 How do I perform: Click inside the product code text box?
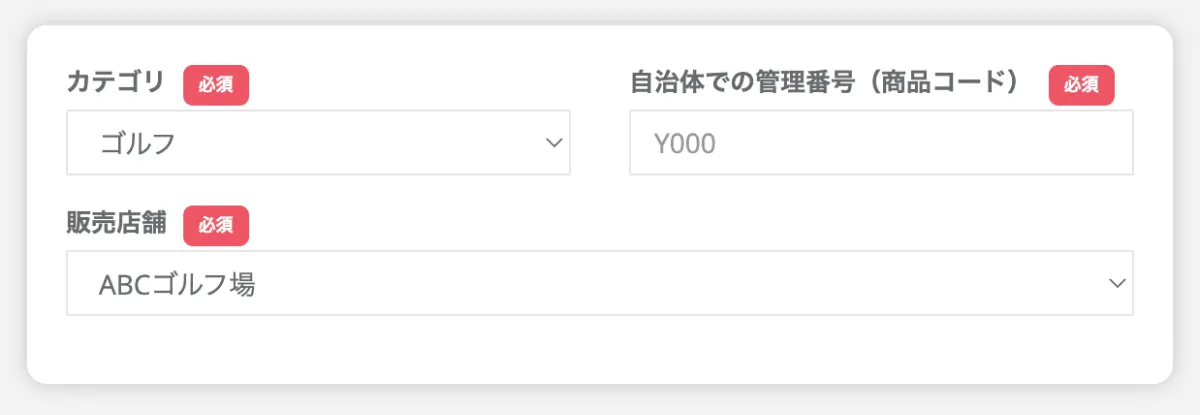(881, 143)
